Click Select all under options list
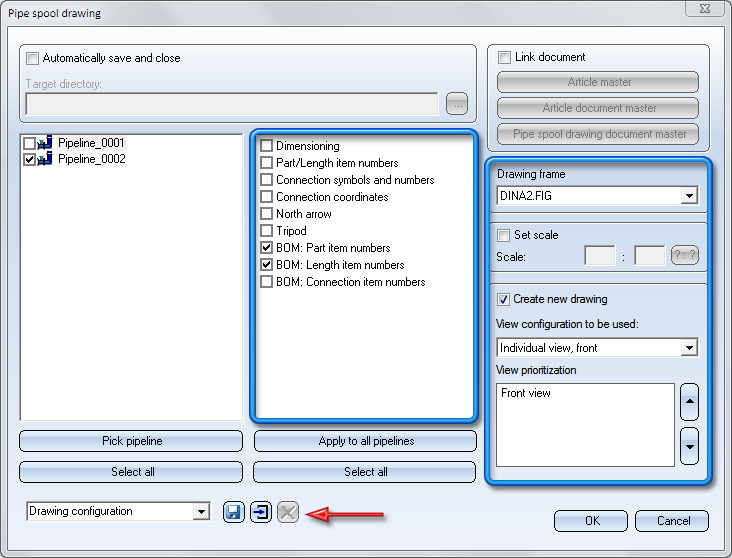 [x=365, y=472]
